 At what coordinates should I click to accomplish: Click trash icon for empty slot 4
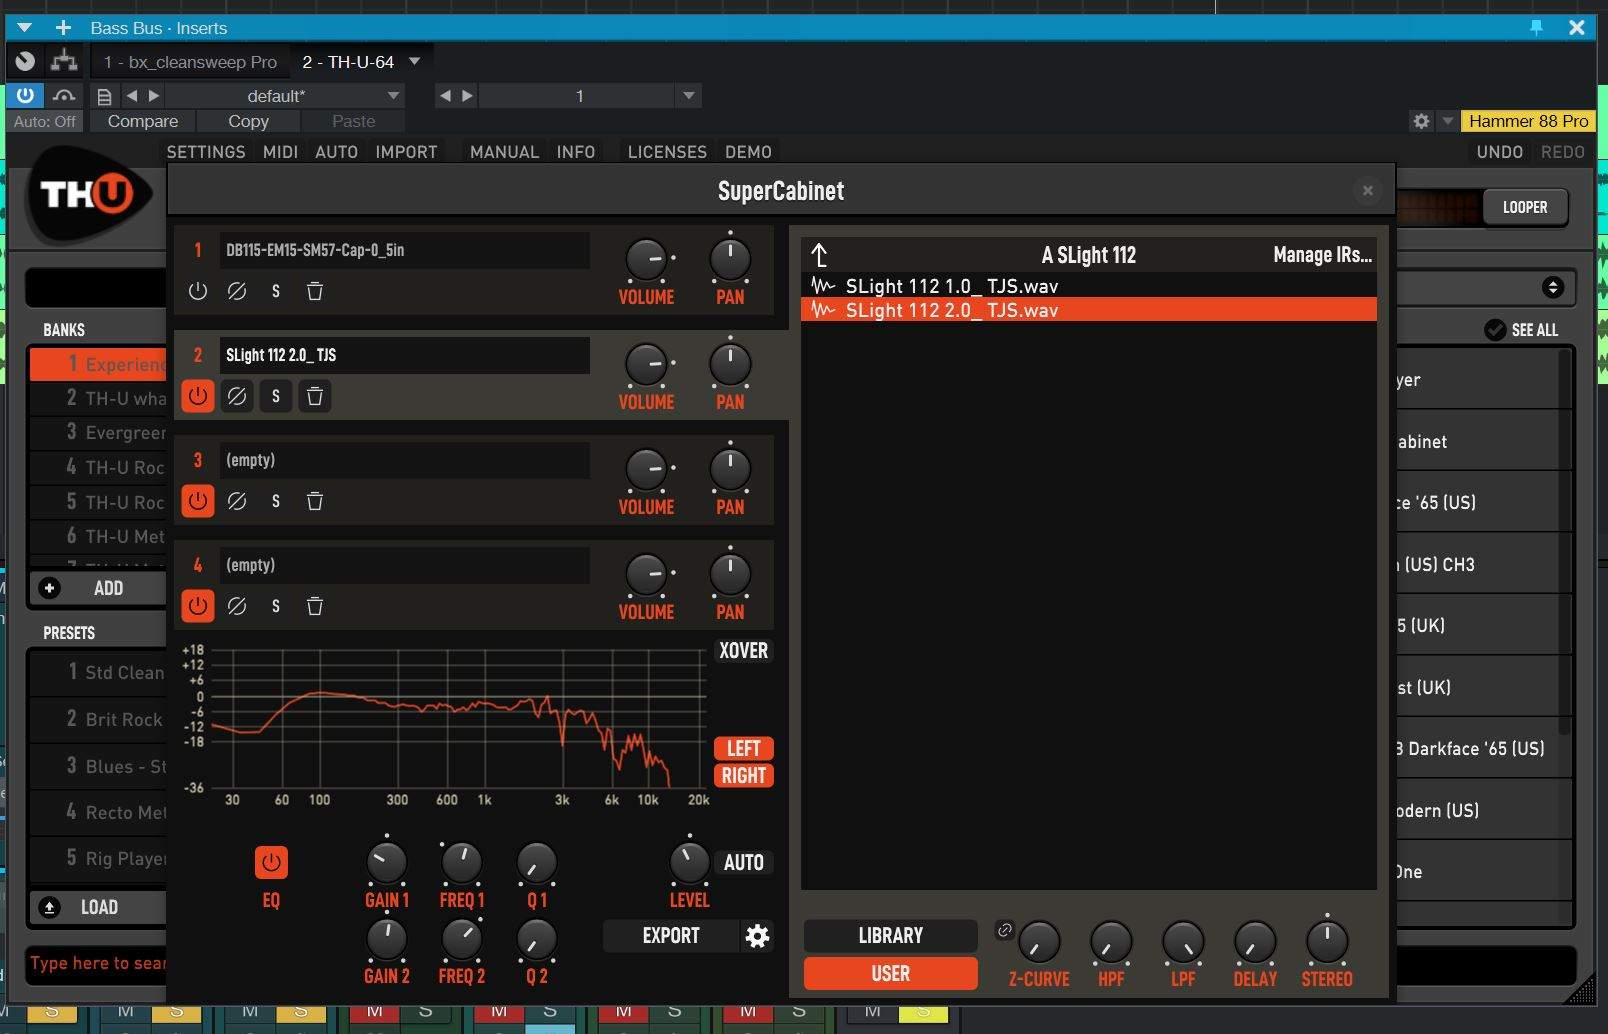[314, 606]
